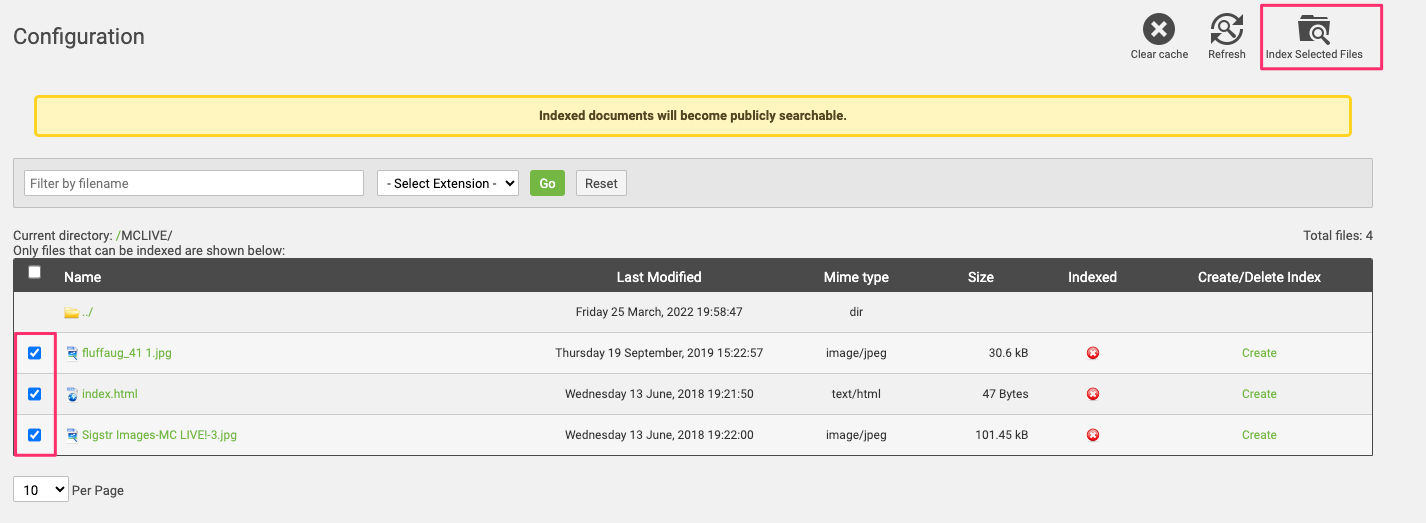The height and width of the screenshot is (523, 1426).
Task: Uncheck the fluffaug_41 1.jpg checkbox
Action: pos(35,353)
